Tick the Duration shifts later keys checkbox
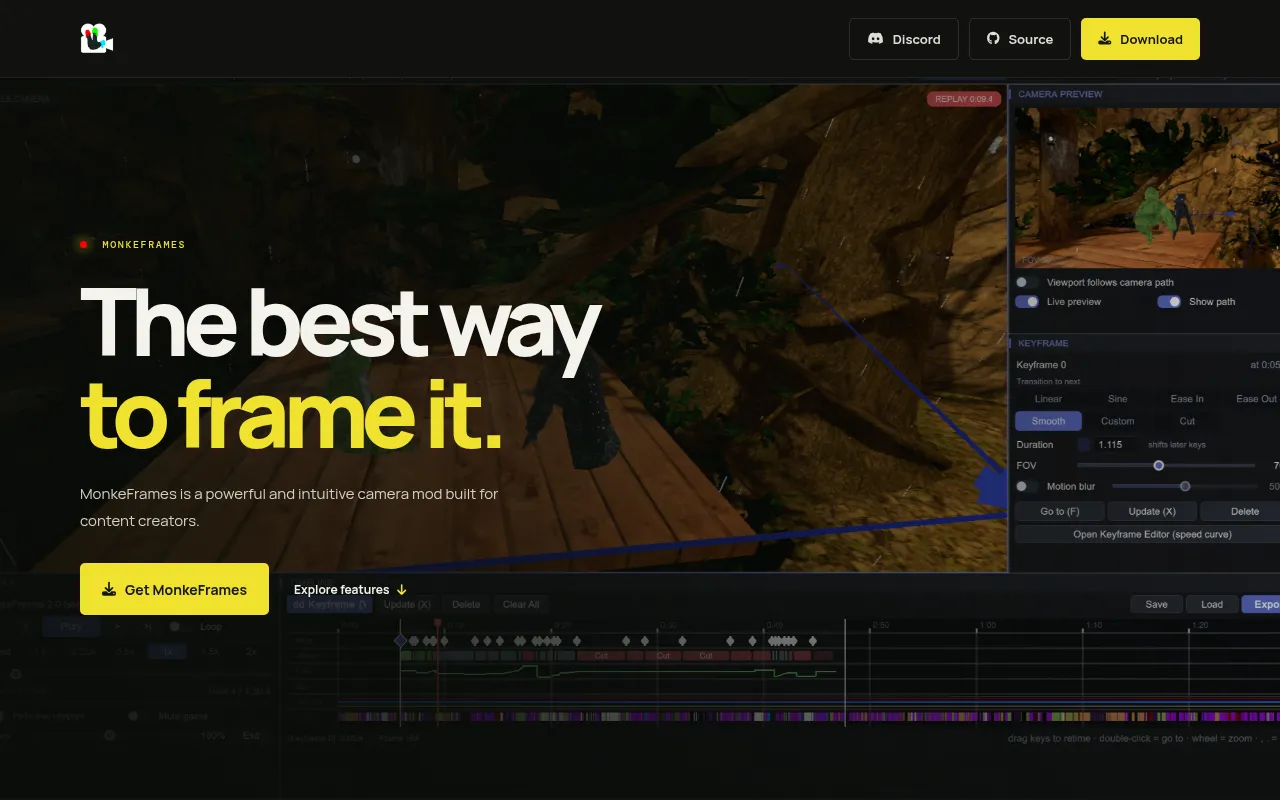Image resolution: width=1280 pixels, height=800 pixels. [1083, 444]
